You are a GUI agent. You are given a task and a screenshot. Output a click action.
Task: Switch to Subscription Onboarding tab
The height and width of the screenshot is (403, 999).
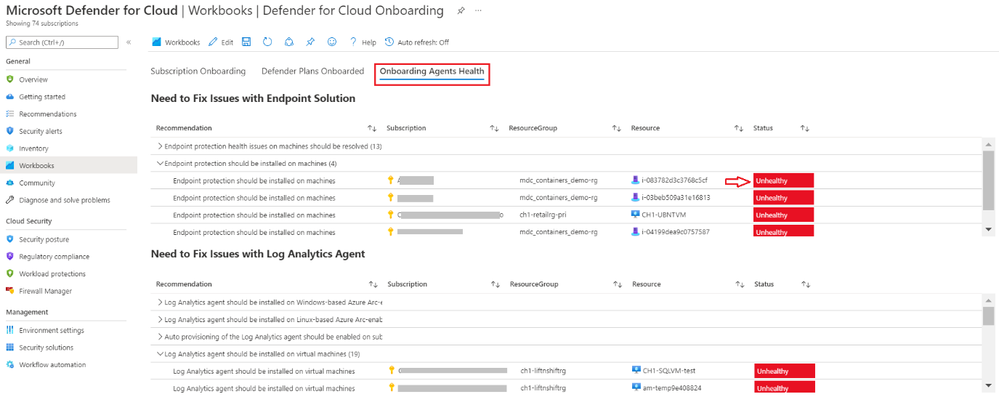click(198, 71)
